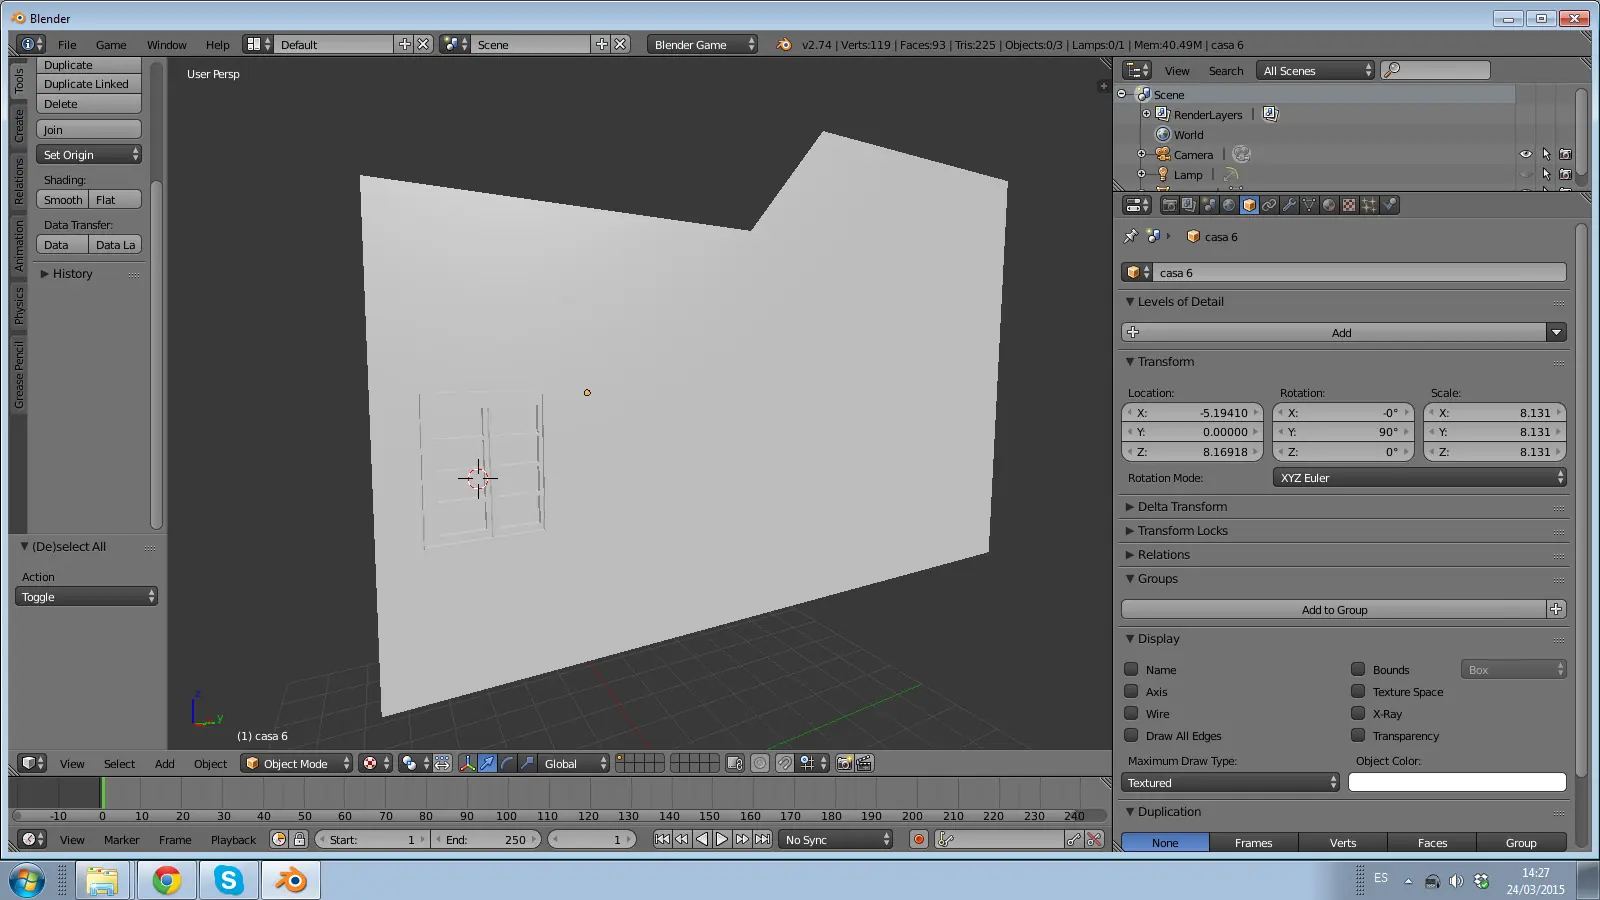This screenshot has height=900, width=1600.
Task: Switch to the Physics tab in tool shelf
Action: click(x=19, y=306)
